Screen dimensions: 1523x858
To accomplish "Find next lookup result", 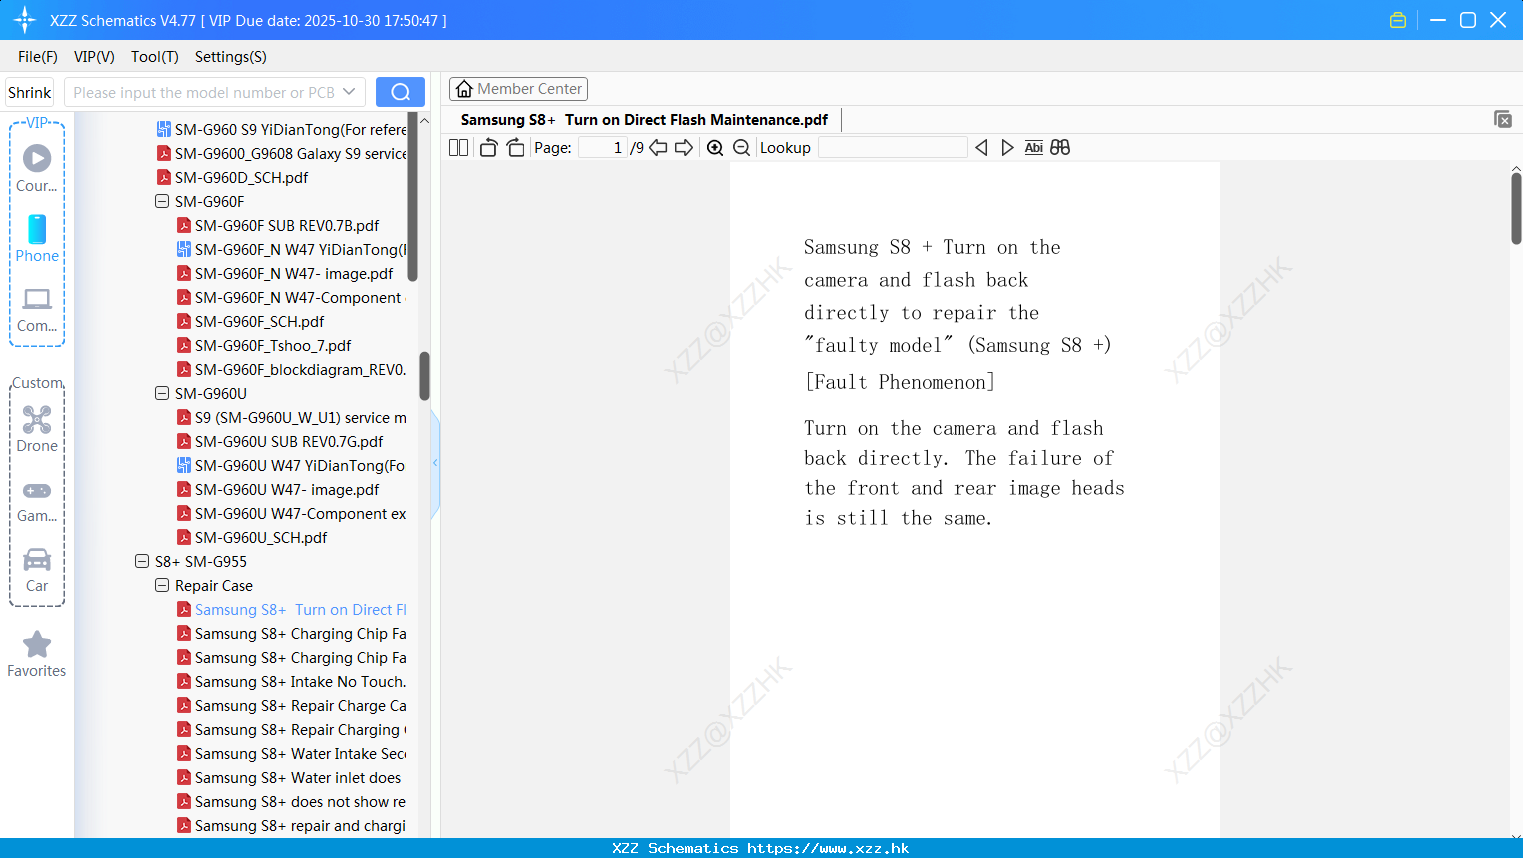I will click(x=1007, y=148).
